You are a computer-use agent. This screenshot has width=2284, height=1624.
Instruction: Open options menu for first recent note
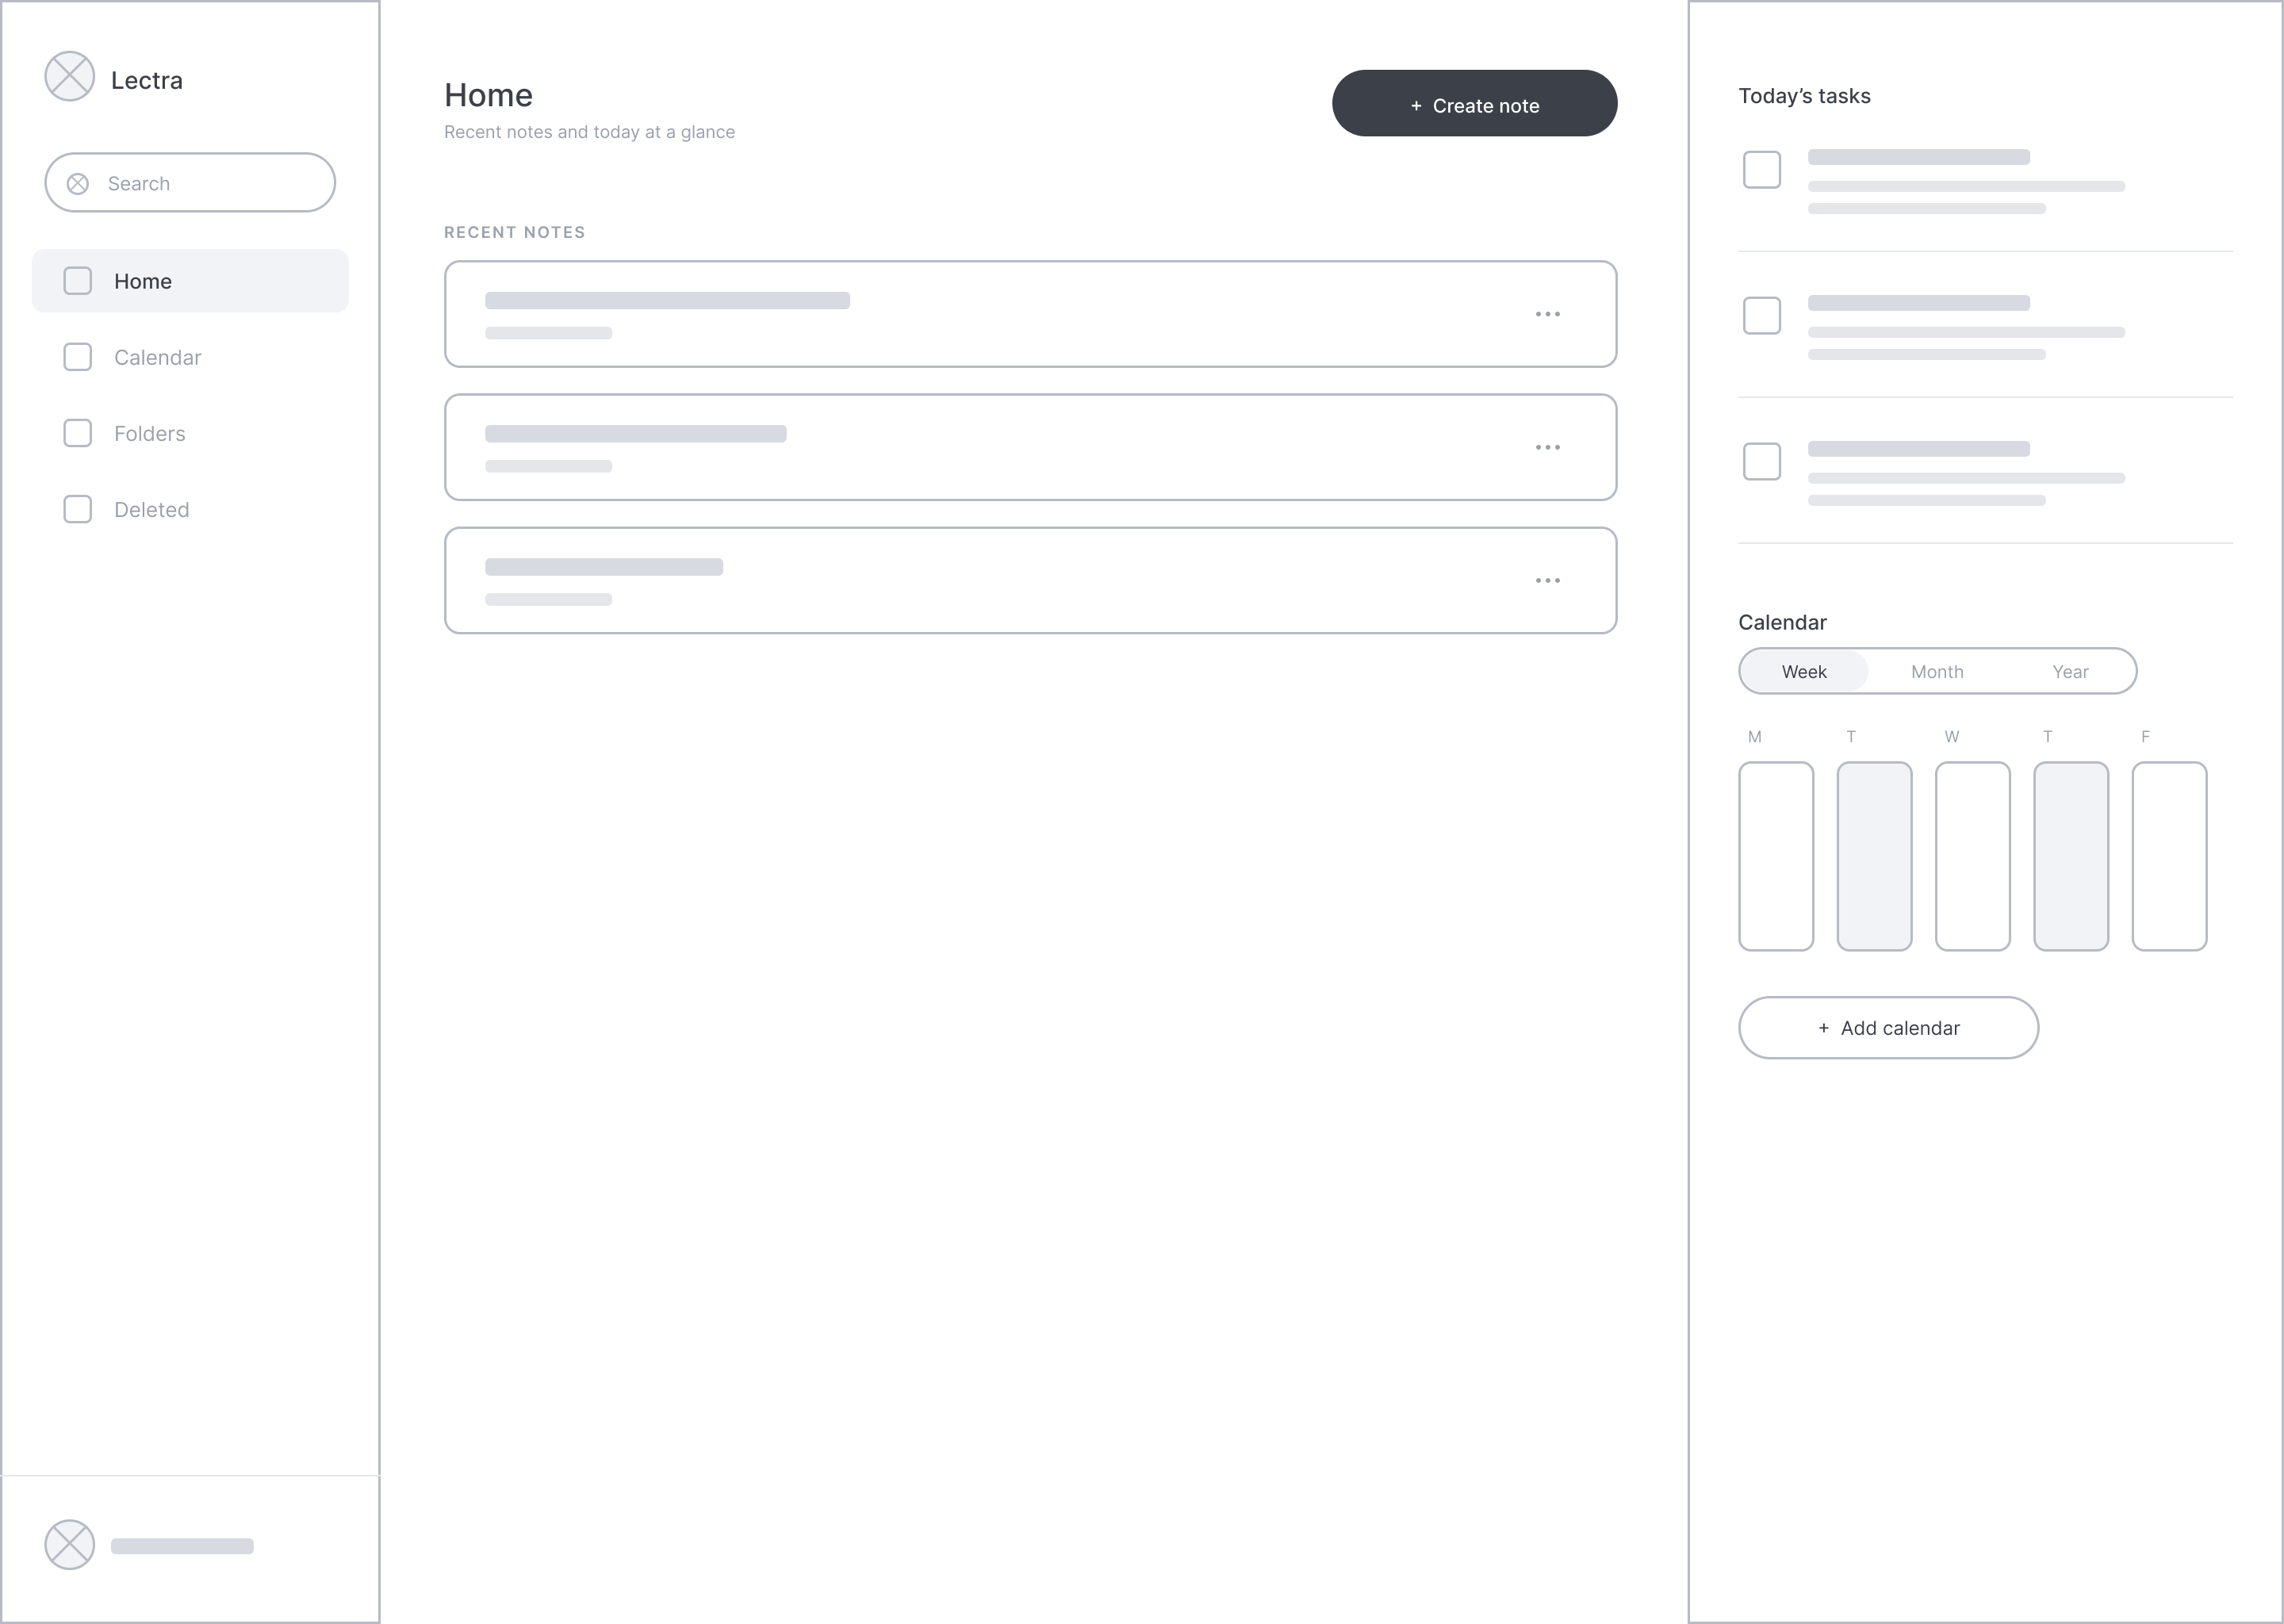(1548, 314)
